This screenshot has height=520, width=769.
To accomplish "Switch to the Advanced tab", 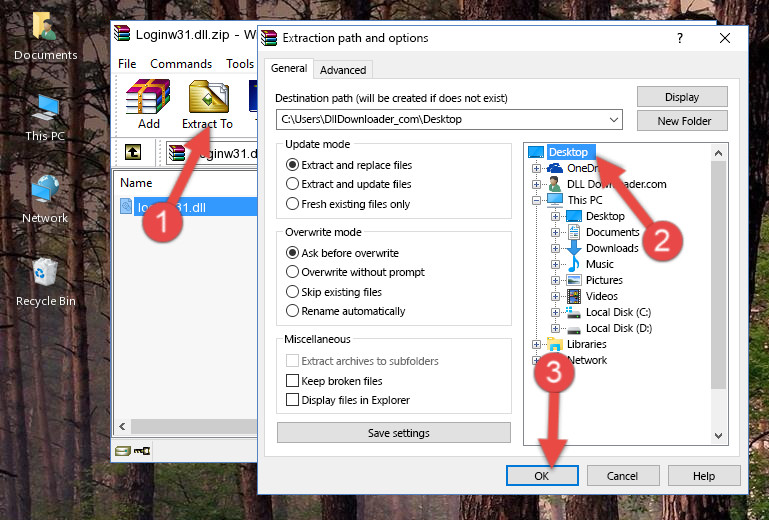I will 343,70.
